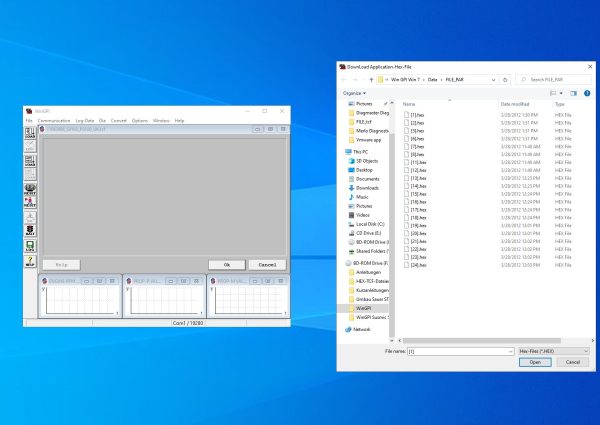Expand the address bar history chevron

493,80
